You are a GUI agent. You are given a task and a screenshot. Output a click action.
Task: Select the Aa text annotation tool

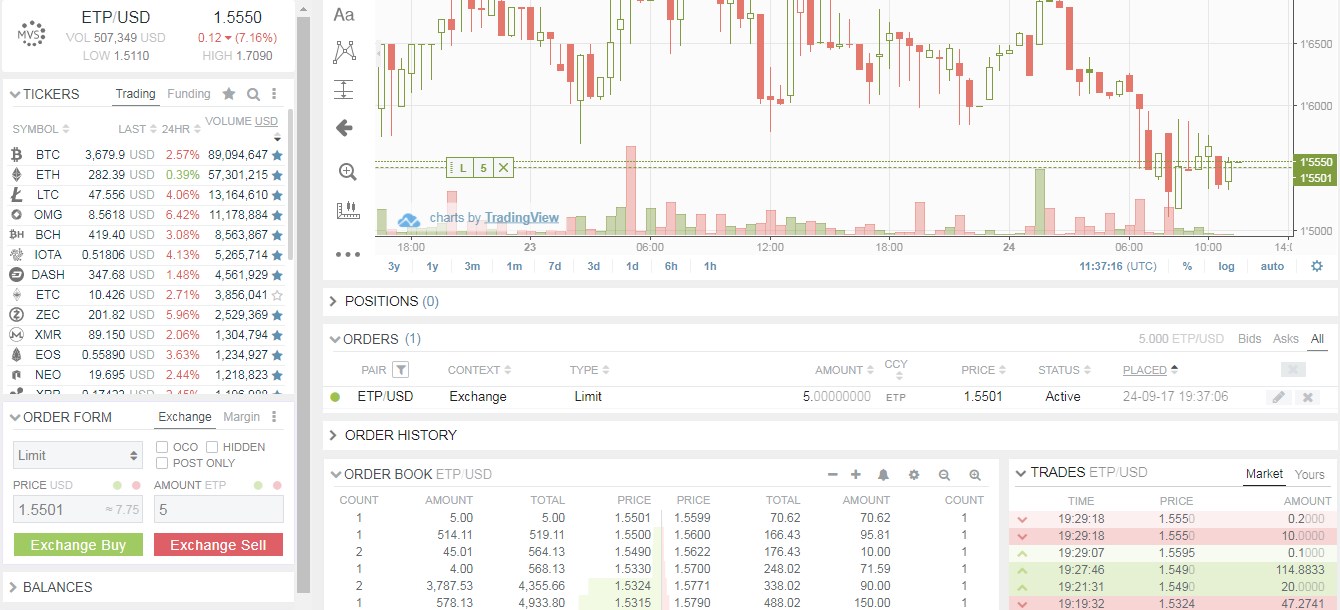click(x=345, y=15)
